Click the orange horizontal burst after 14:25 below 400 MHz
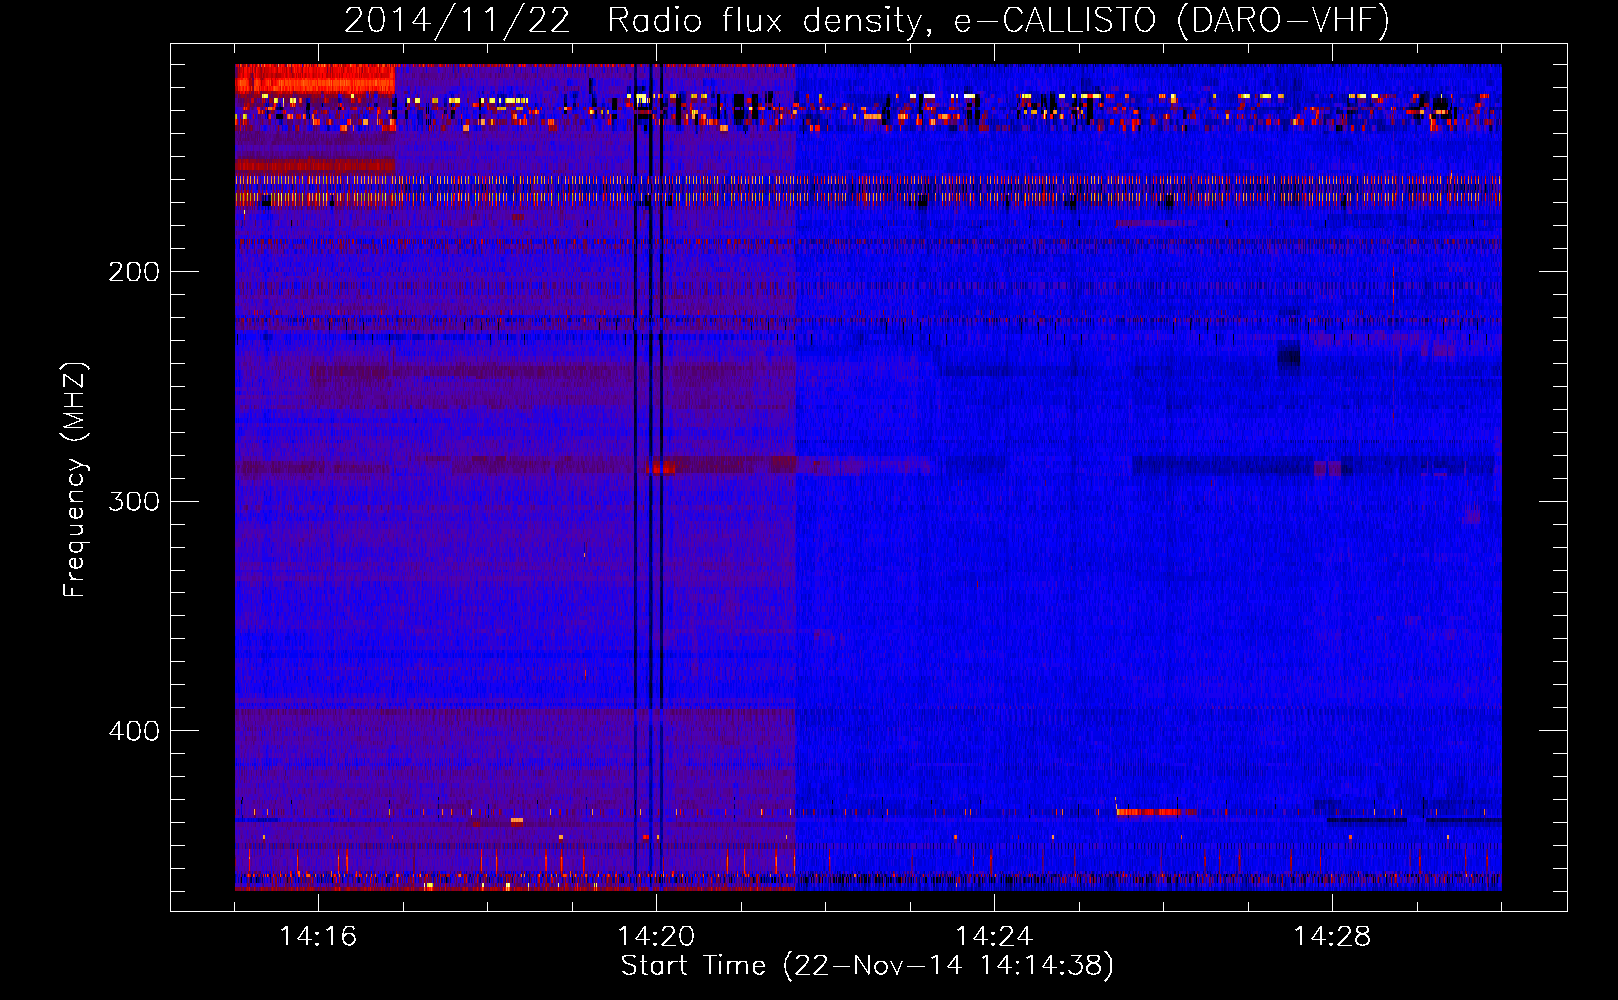 click(1155, 812)
